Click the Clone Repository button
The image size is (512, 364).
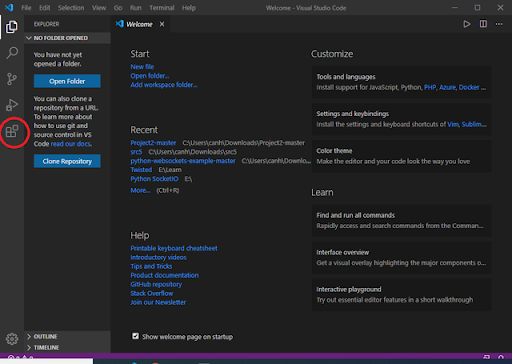(x=67, y=161)
